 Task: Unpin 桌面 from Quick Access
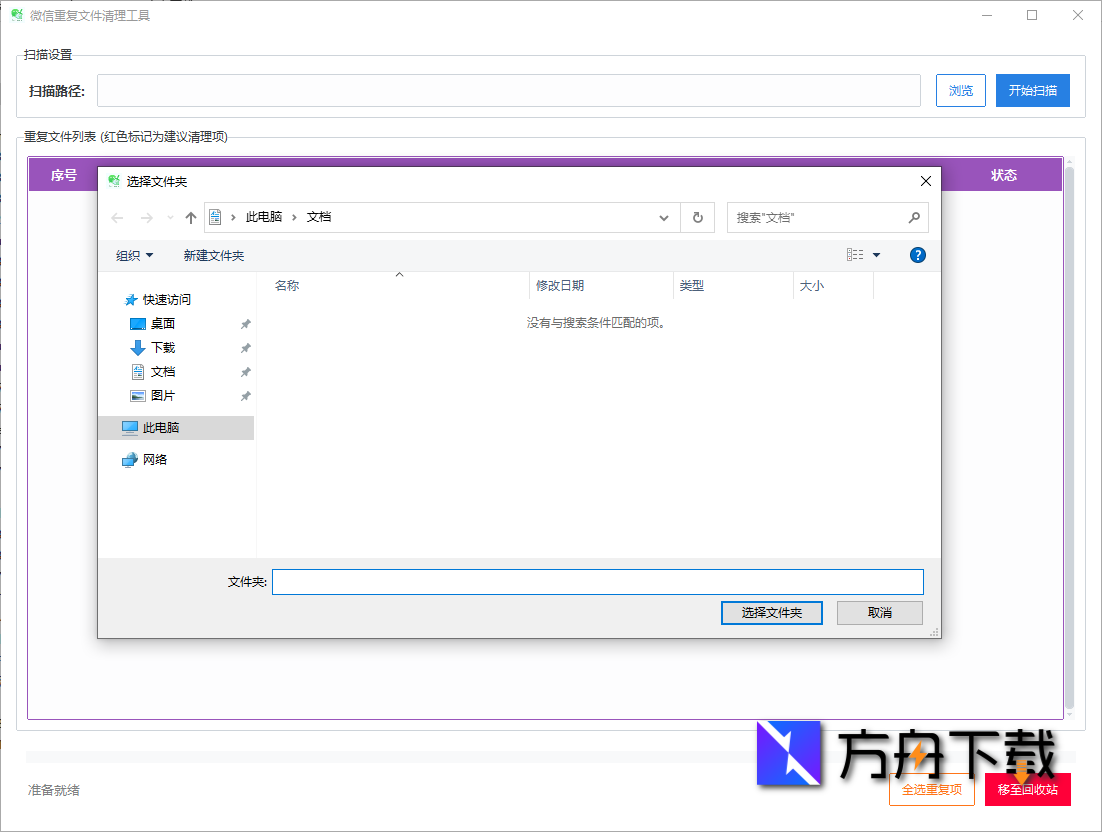point(244,323)
